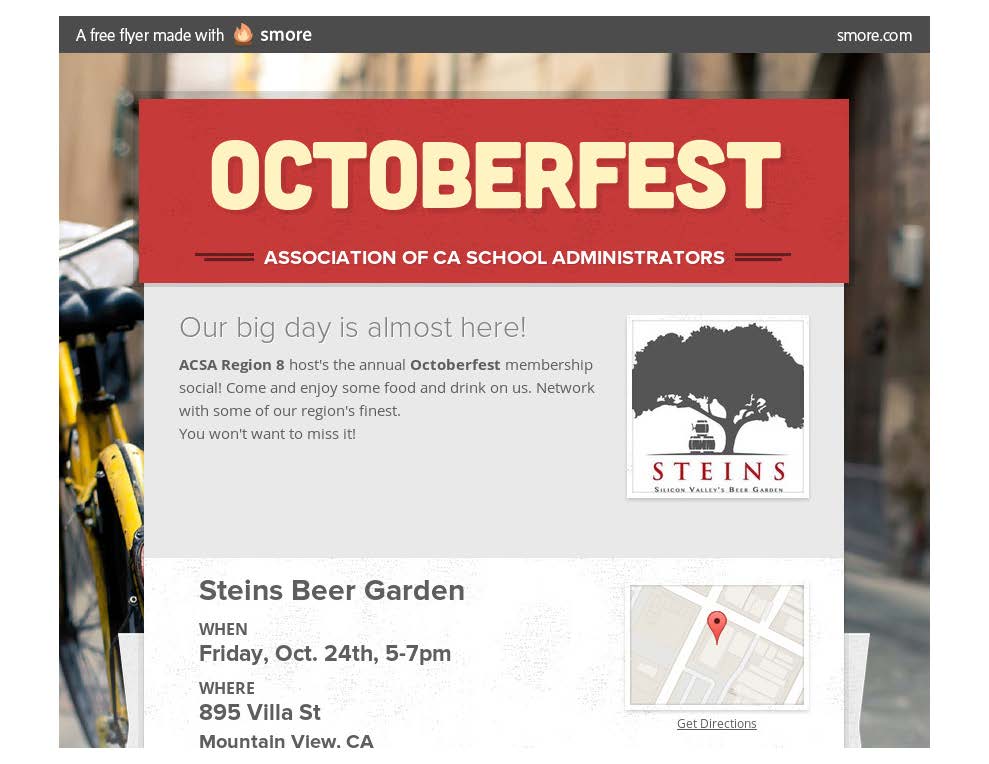Click the 895 Villa St address text
This screenshot has width=989, height=764.
click(260, 712)
